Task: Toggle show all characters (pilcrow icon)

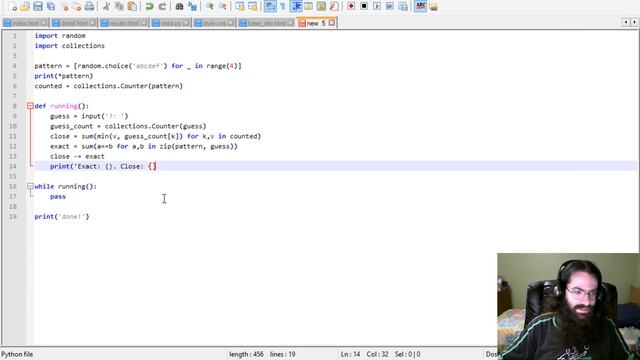Action: click(282, 6)
